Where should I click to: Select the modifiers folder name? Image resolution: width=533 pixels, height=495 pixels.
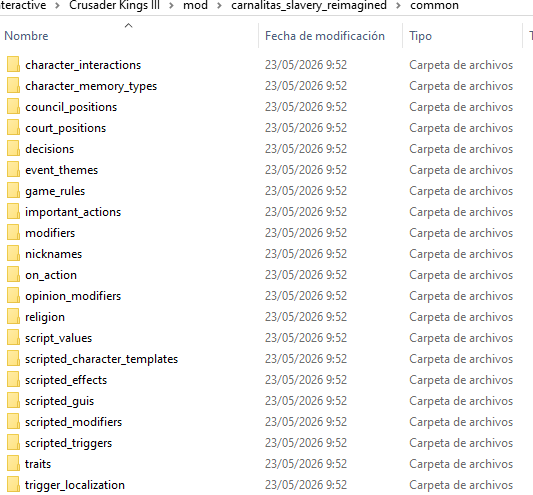click(x=50, y=233)
